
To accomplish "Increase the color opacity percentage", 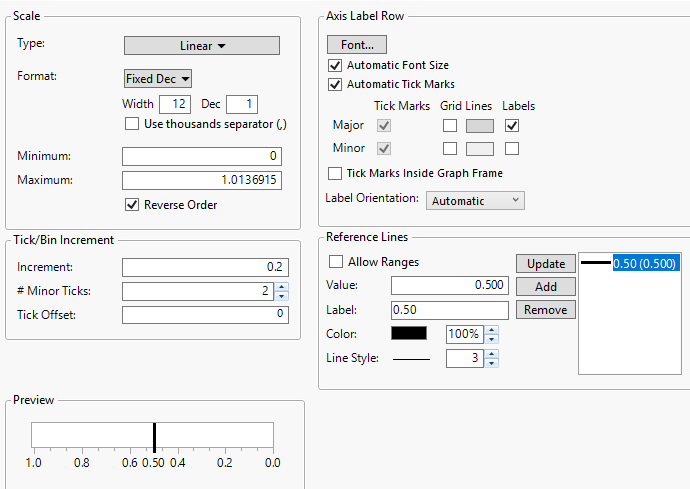I will (491, 329).
